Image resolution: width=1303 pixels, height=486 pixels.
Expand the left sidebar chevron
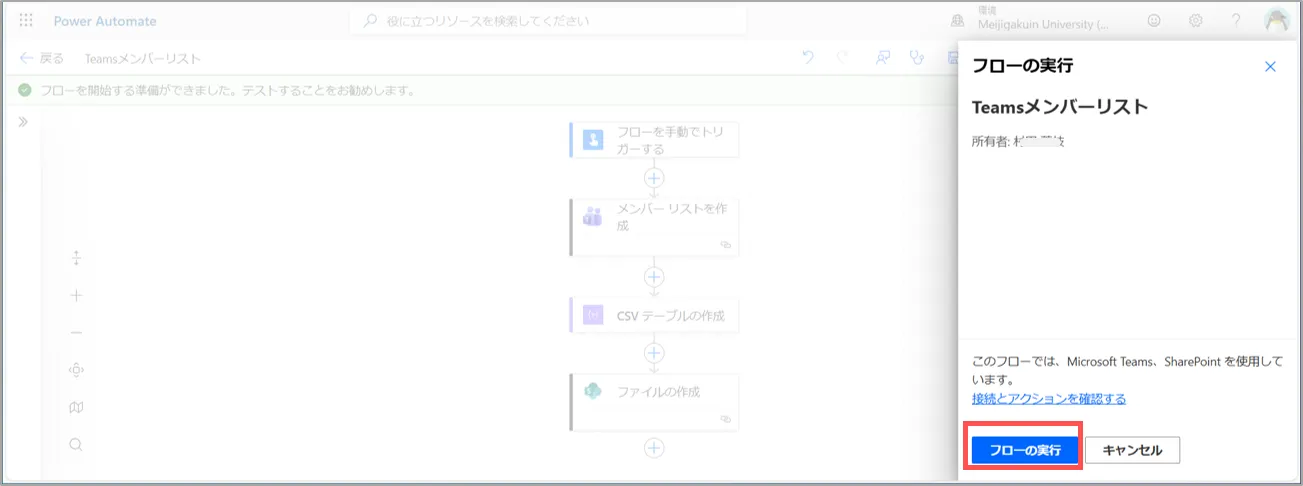point(22,122)
